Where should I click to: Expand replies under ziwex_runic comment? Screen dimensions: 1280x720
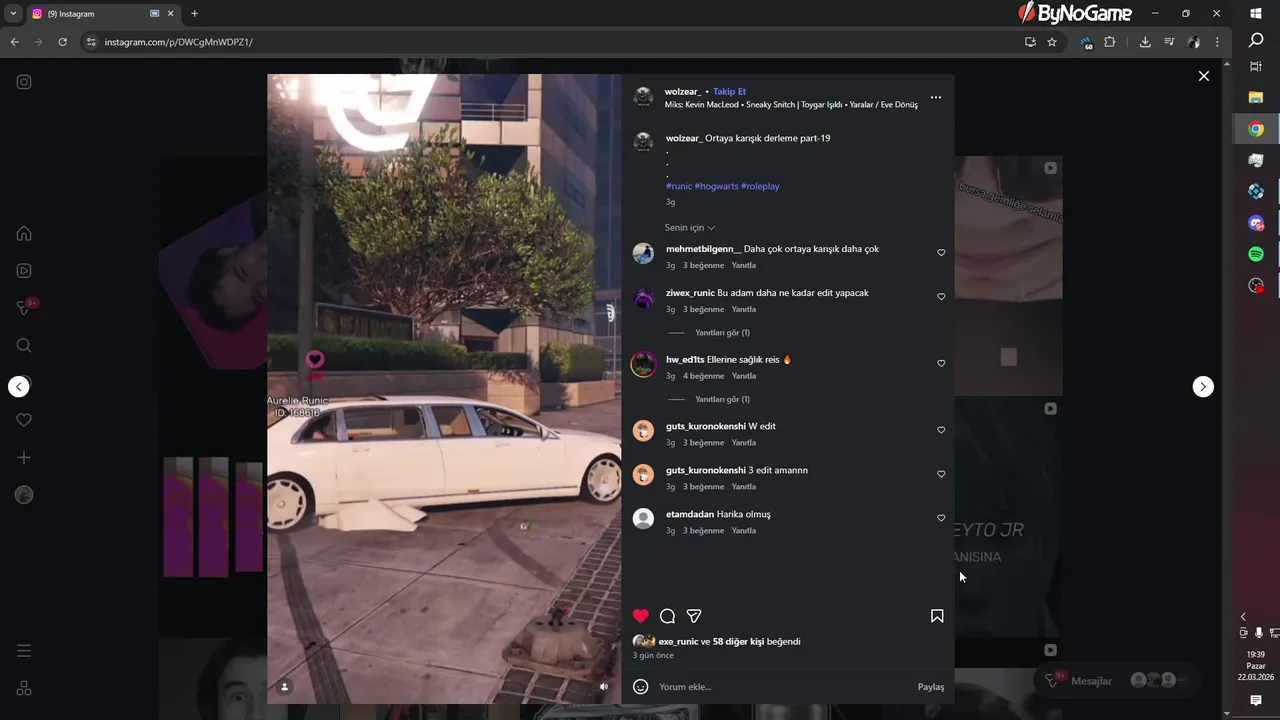(723, 333)
